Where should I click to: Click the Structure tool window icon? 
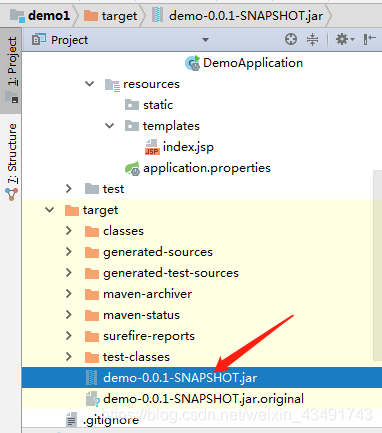click(x=11, y=194)
